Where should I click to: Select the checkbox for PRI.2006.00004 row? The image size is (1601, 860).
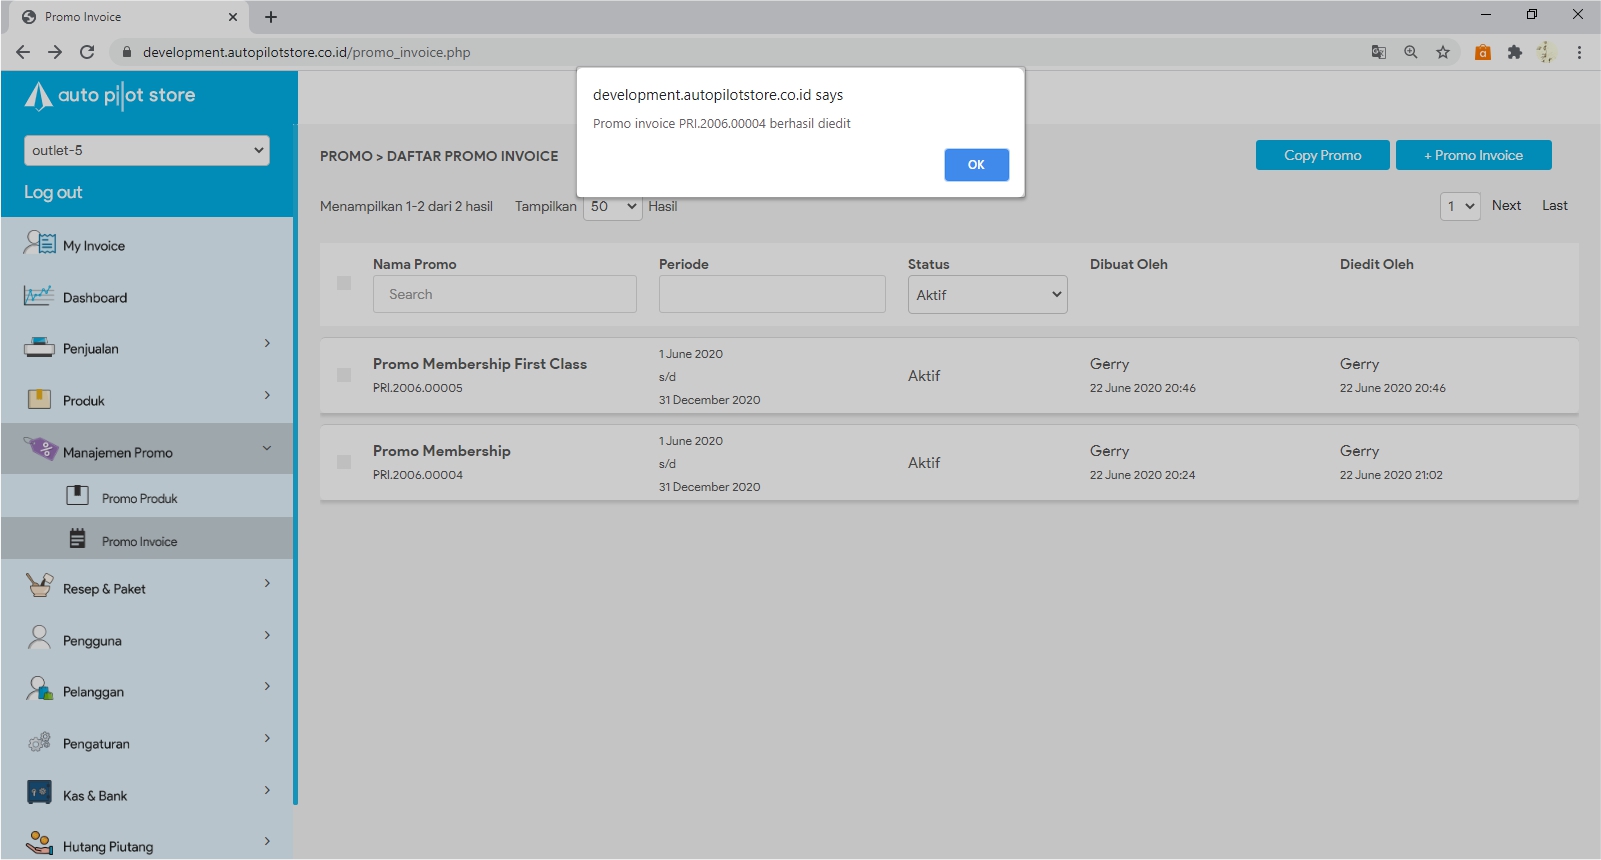pos(344,462)
